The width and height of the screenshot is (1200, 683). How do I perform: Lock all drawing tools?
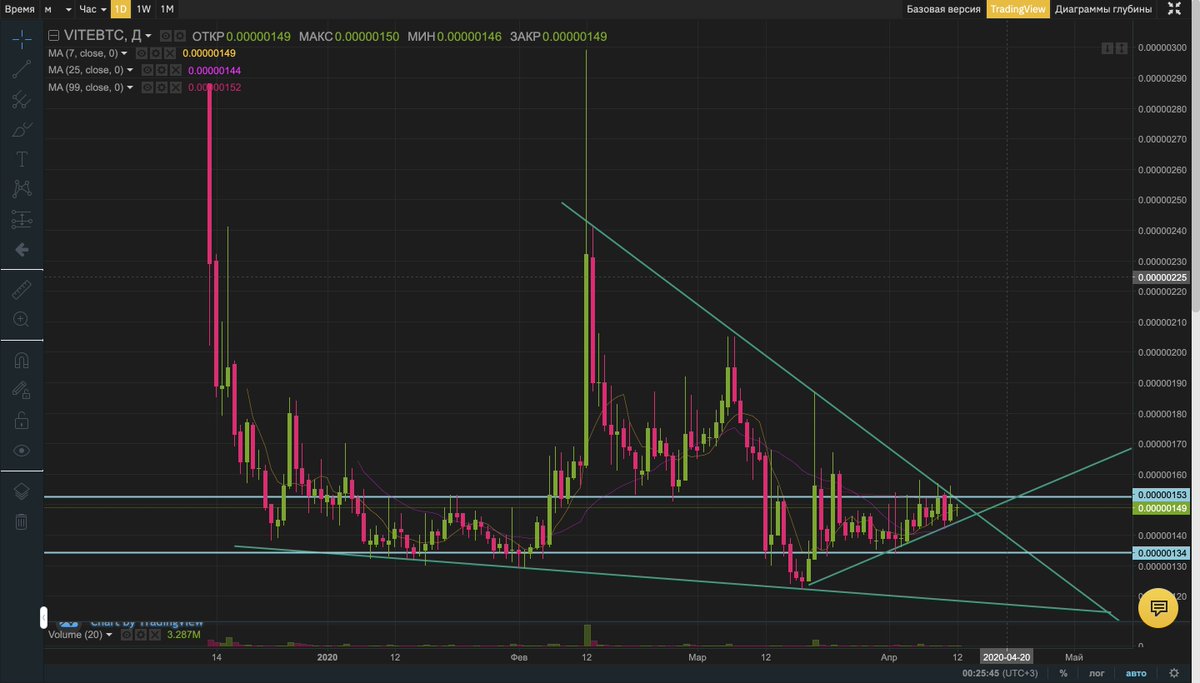(x=21, y=420)
